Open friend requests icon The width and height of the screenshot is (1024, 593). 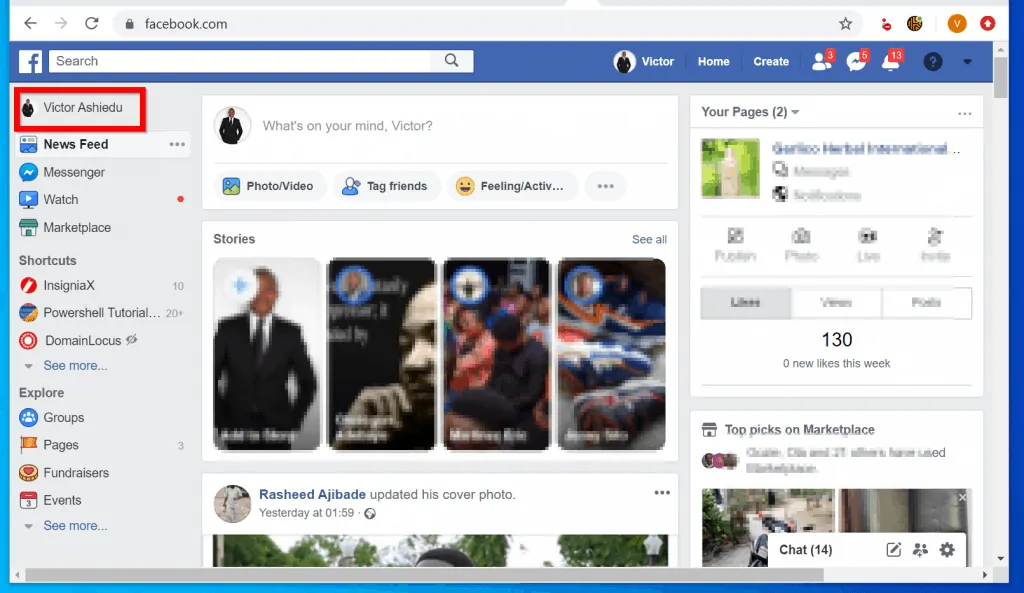click(822, 61)
